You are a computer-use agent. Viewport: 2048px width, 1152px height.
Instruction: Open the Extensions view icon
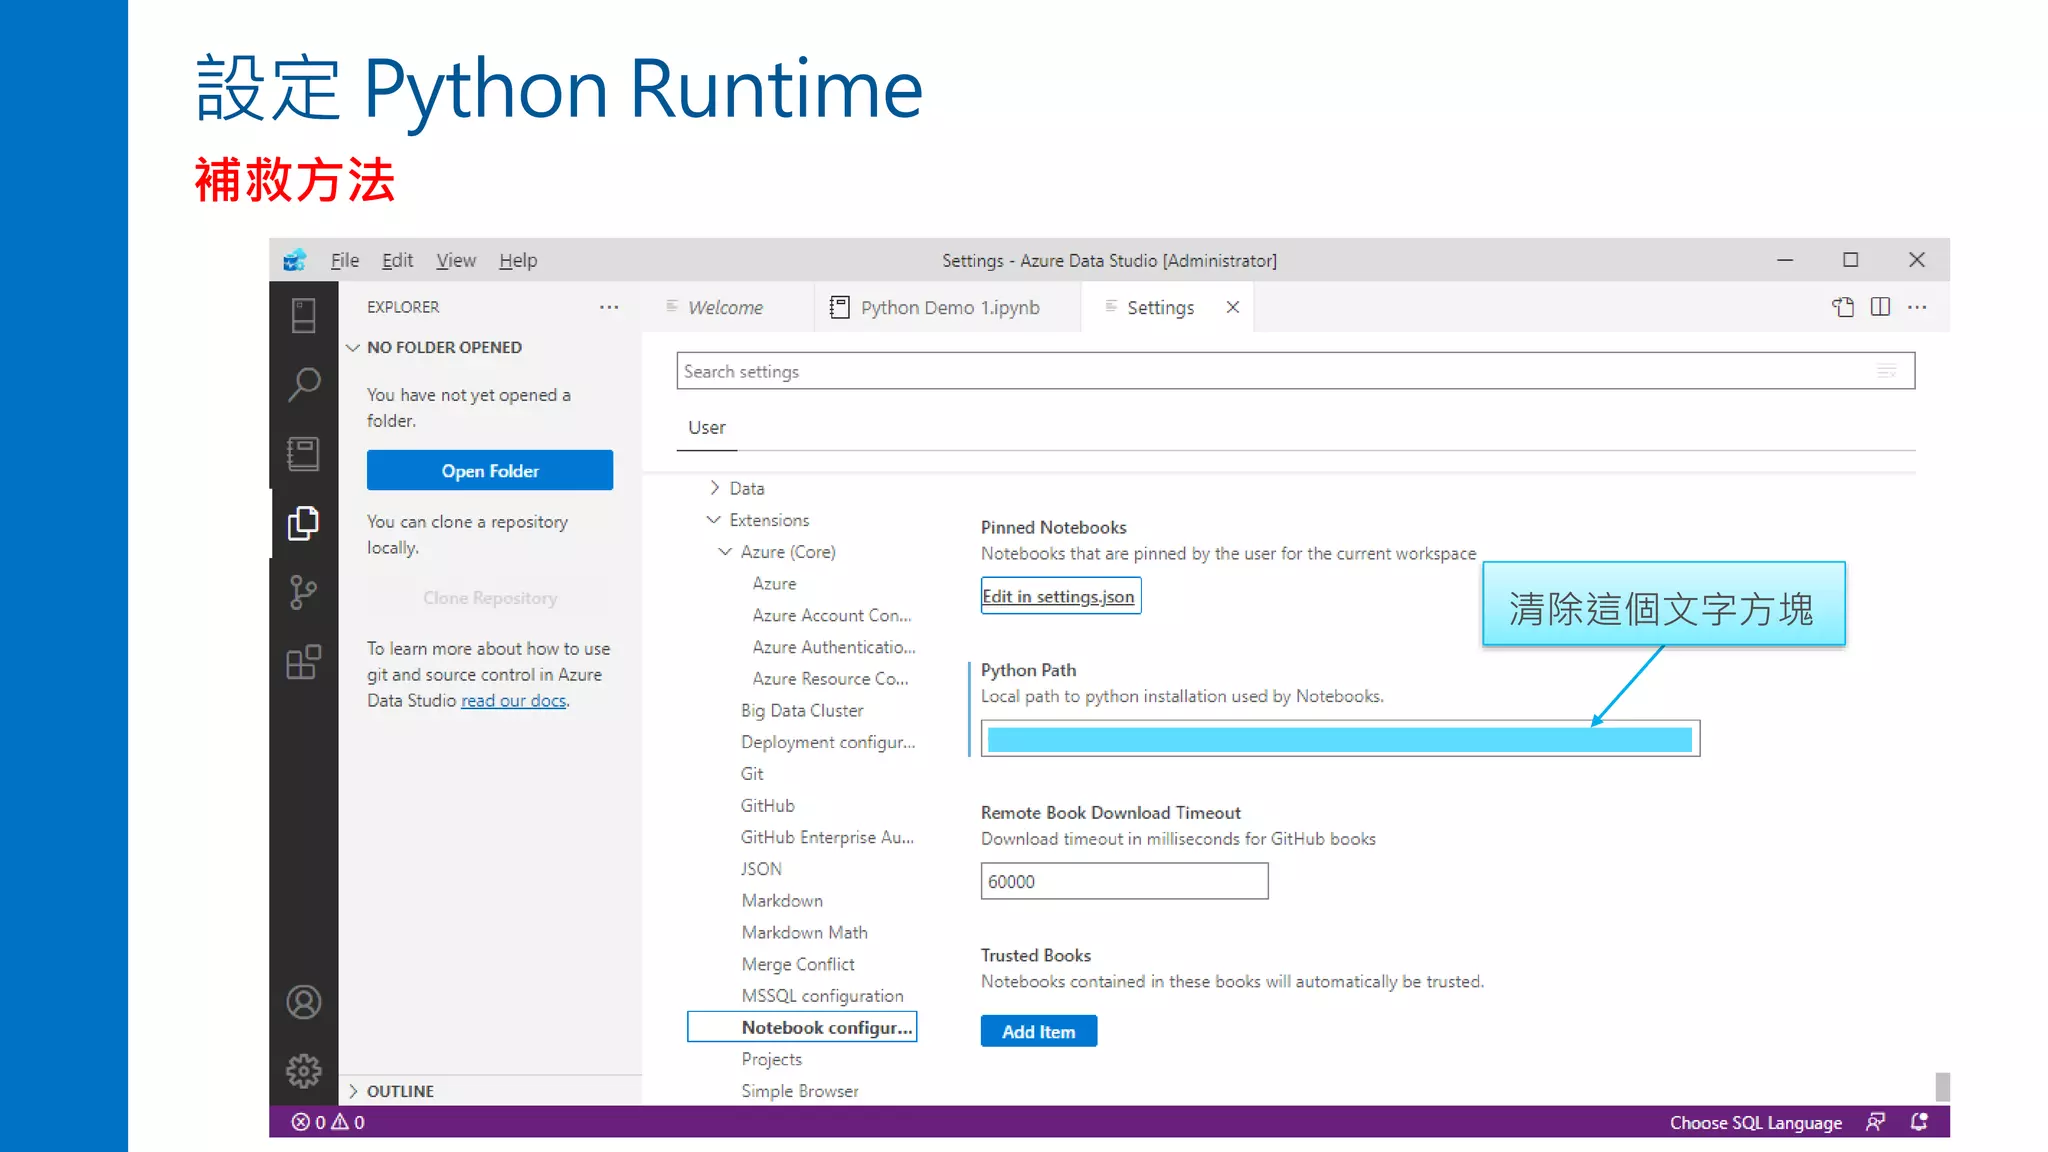click(x=303, y=662)
